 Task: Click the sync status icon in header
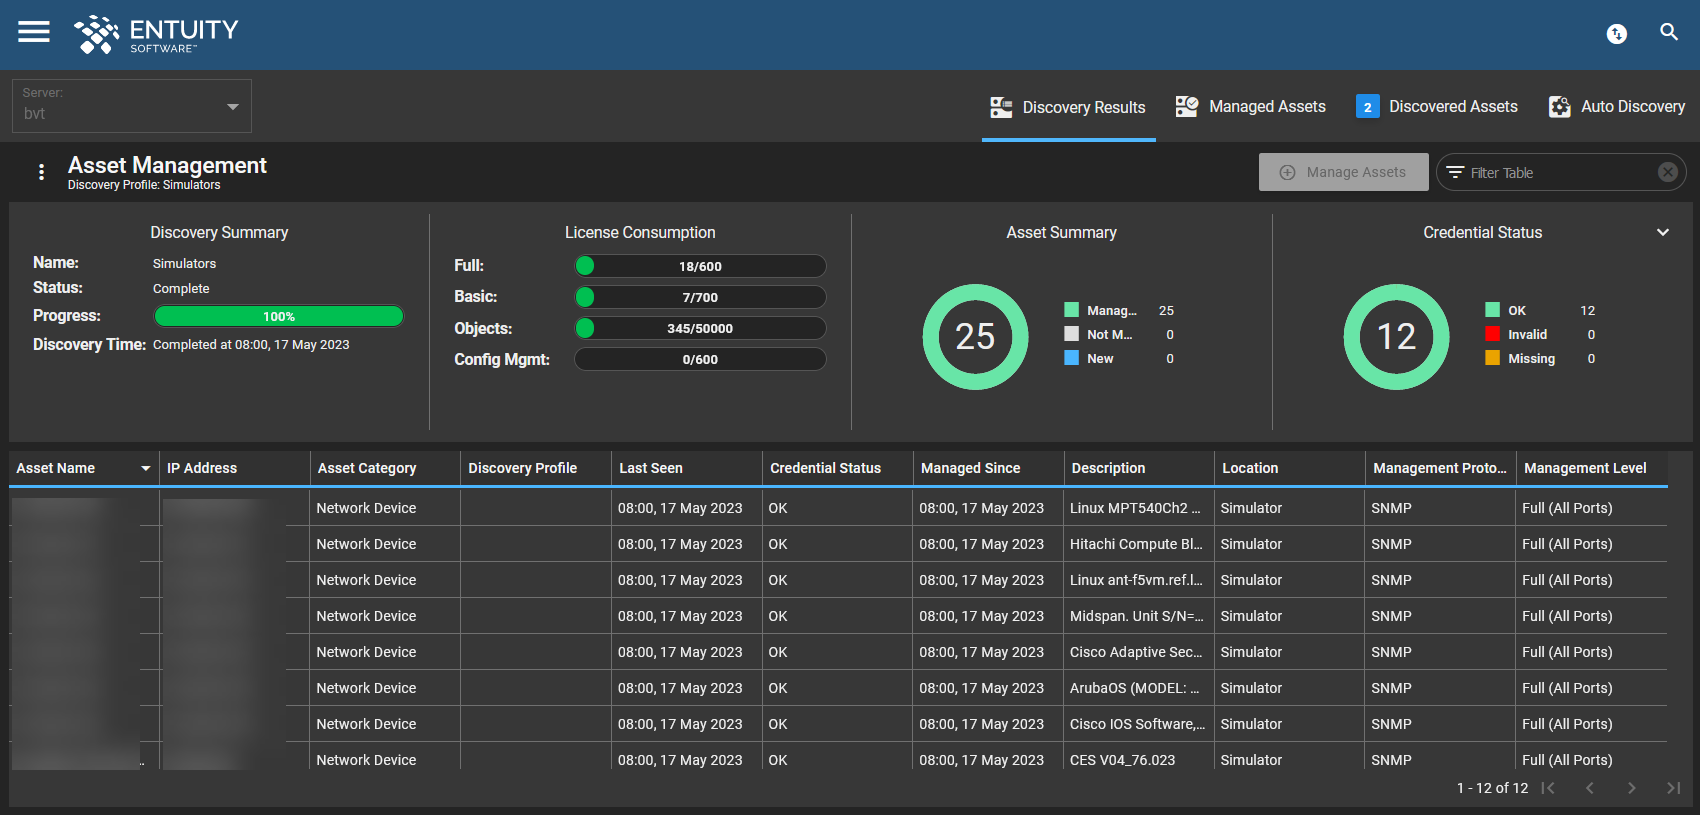point(1616,34)
